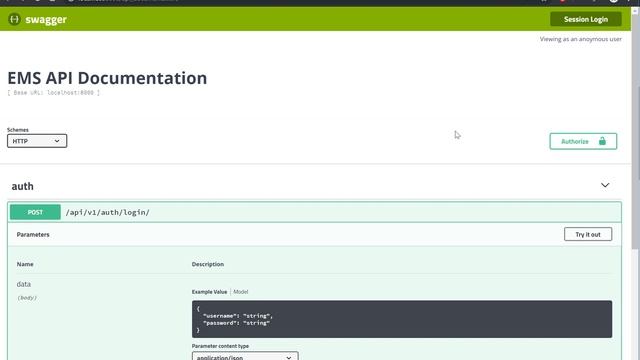Collapse the auth section chevron
640x360 pixels.
tap(605, 185)
